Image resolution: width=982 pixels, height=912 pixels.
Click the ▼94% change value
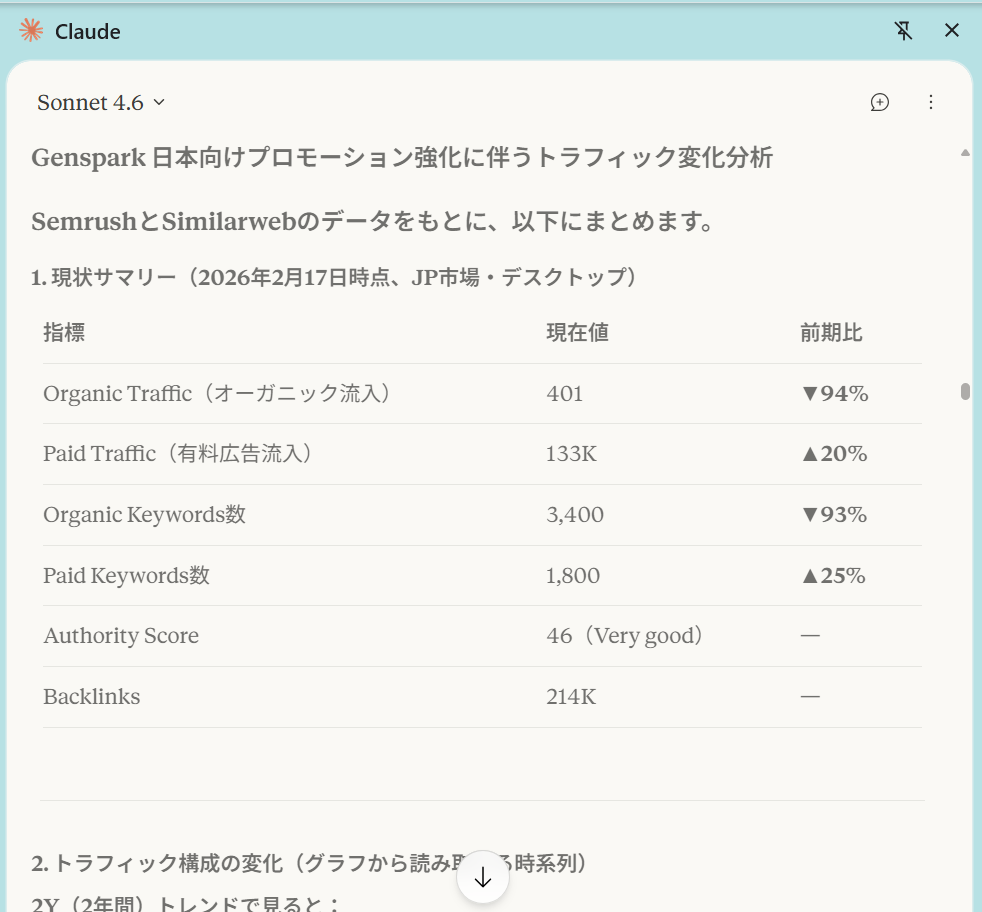[834, 394]
